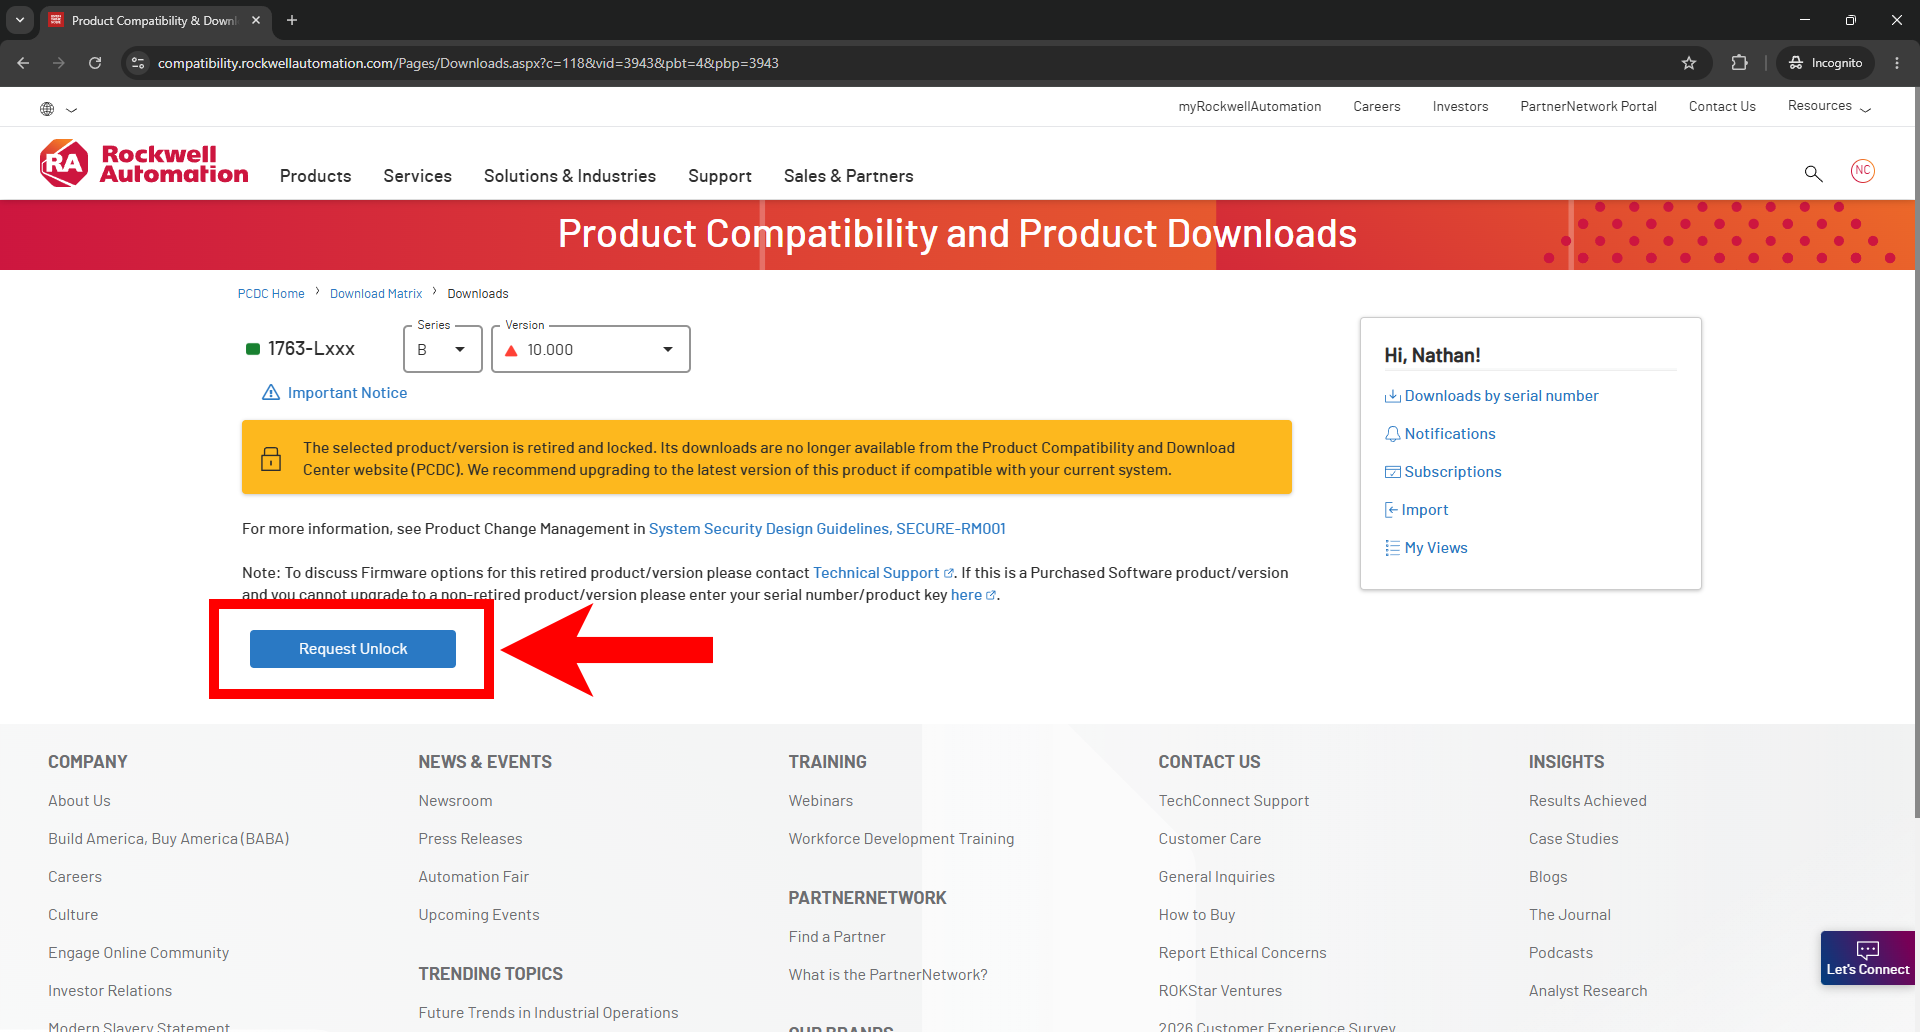Open the Case Studies footer link
1920x1032 pixels.
(x=1573, y=839)
